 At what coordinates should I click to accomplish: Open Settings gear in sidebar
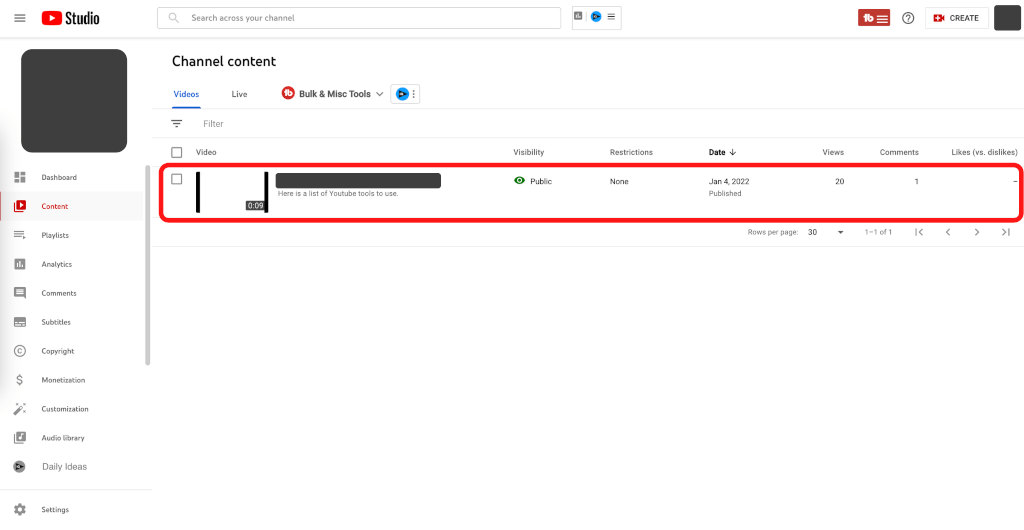(20, 509)
